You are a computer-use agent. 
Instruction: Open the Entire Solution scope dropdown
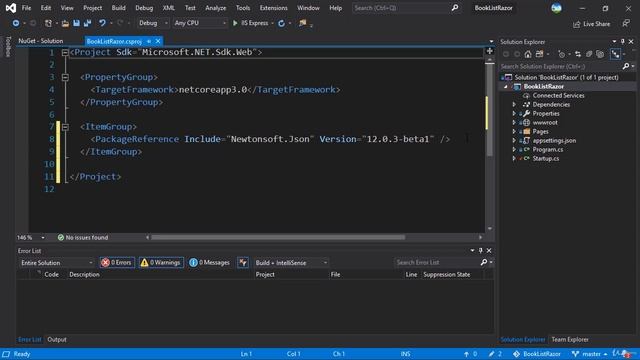click(x=57, y=263)
